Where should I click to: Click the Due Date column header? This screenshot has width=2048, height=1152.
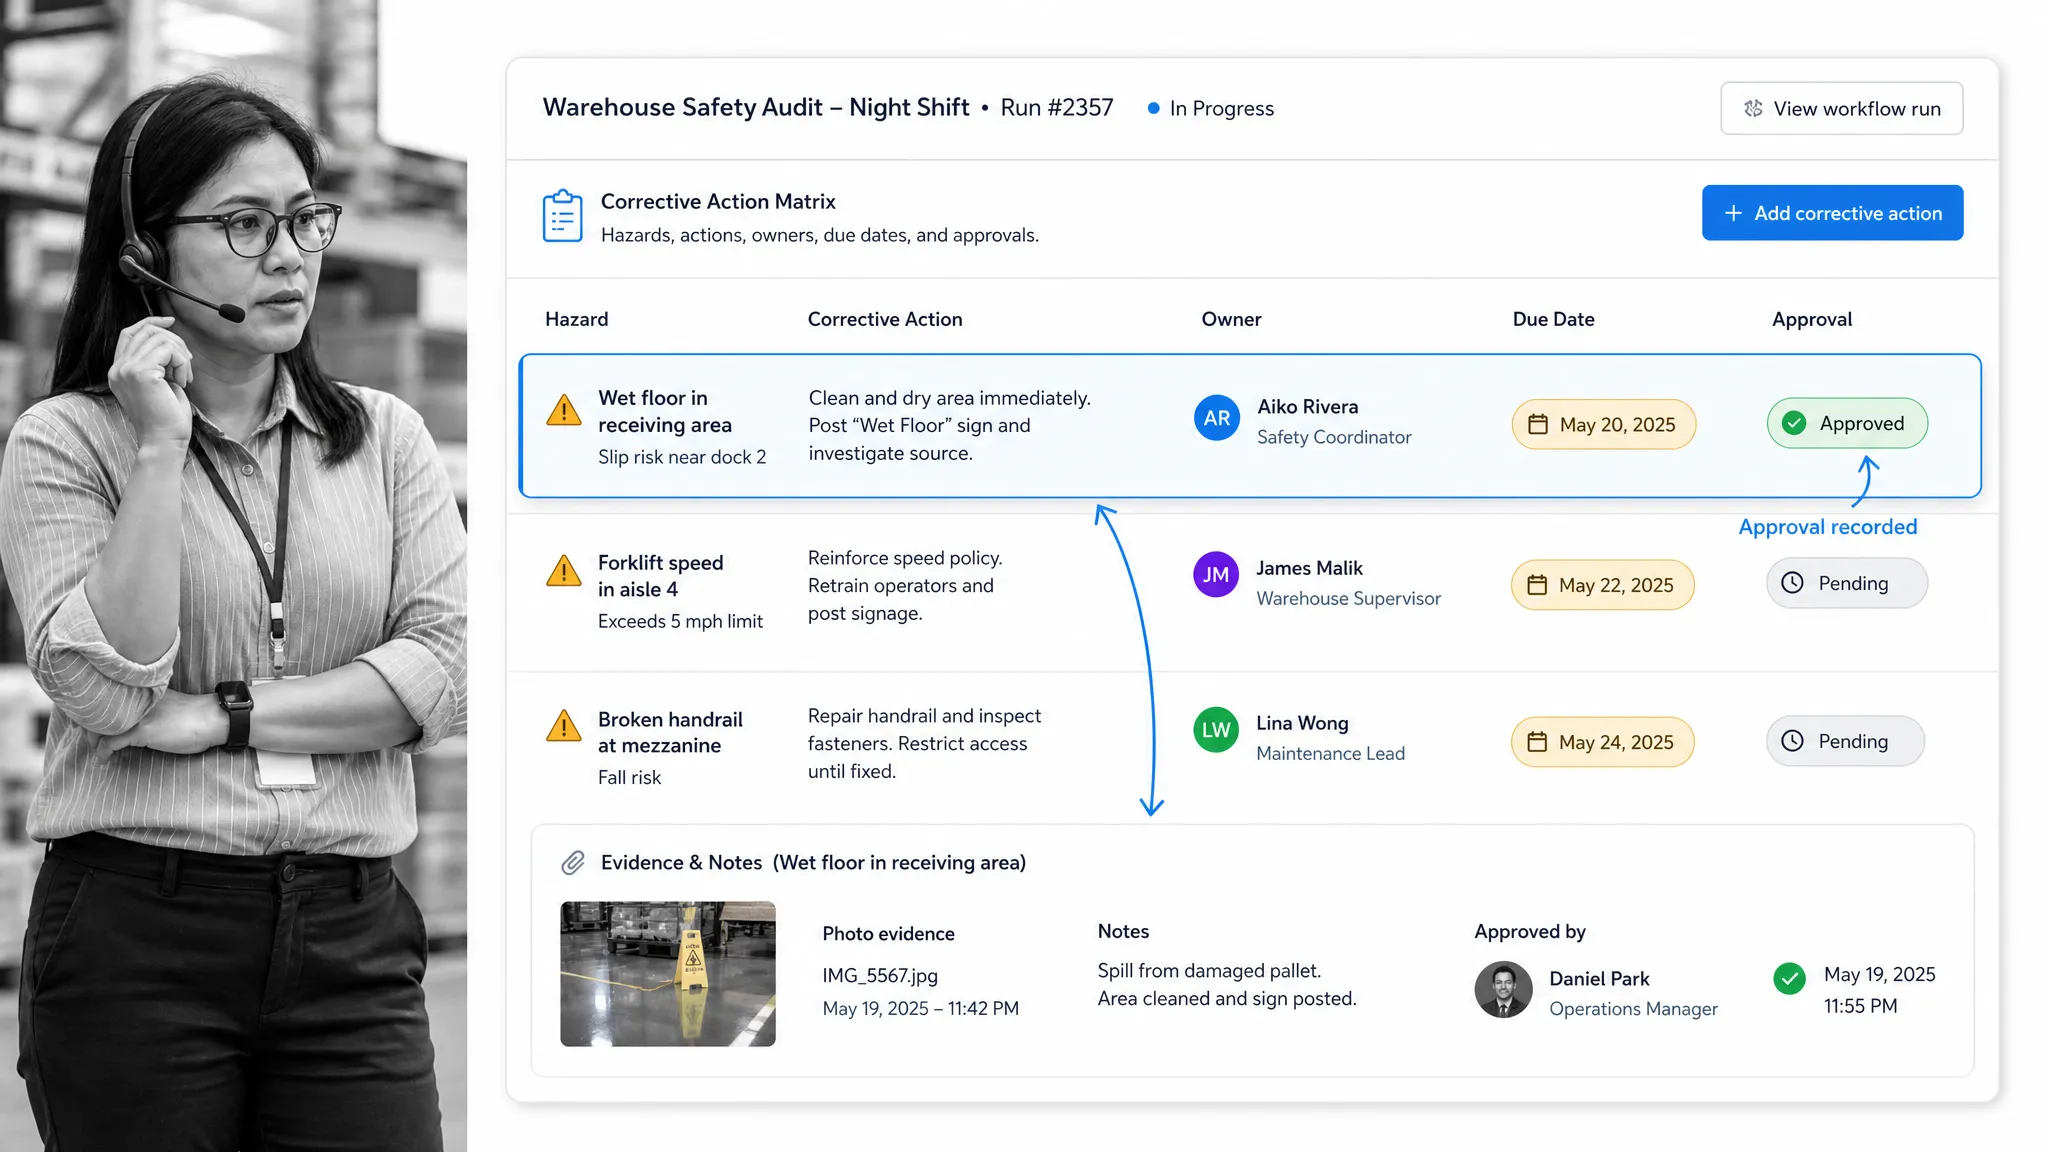click(1553, 319)
